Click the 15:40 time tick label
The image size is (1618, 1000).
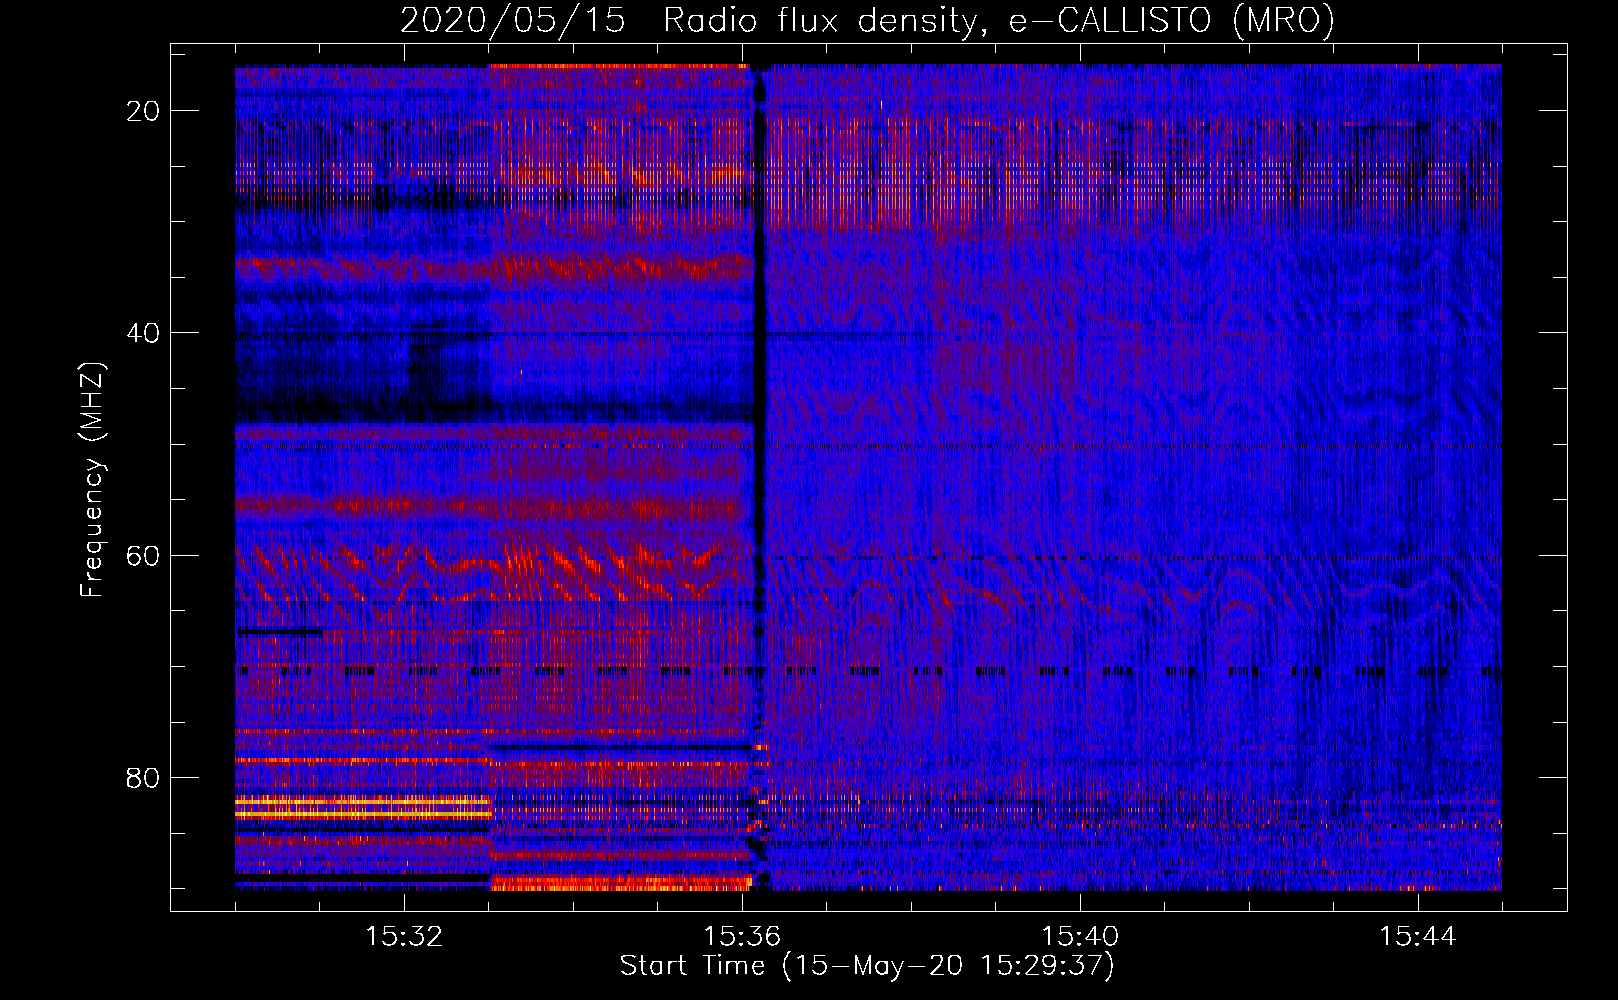click(1081, 937)
